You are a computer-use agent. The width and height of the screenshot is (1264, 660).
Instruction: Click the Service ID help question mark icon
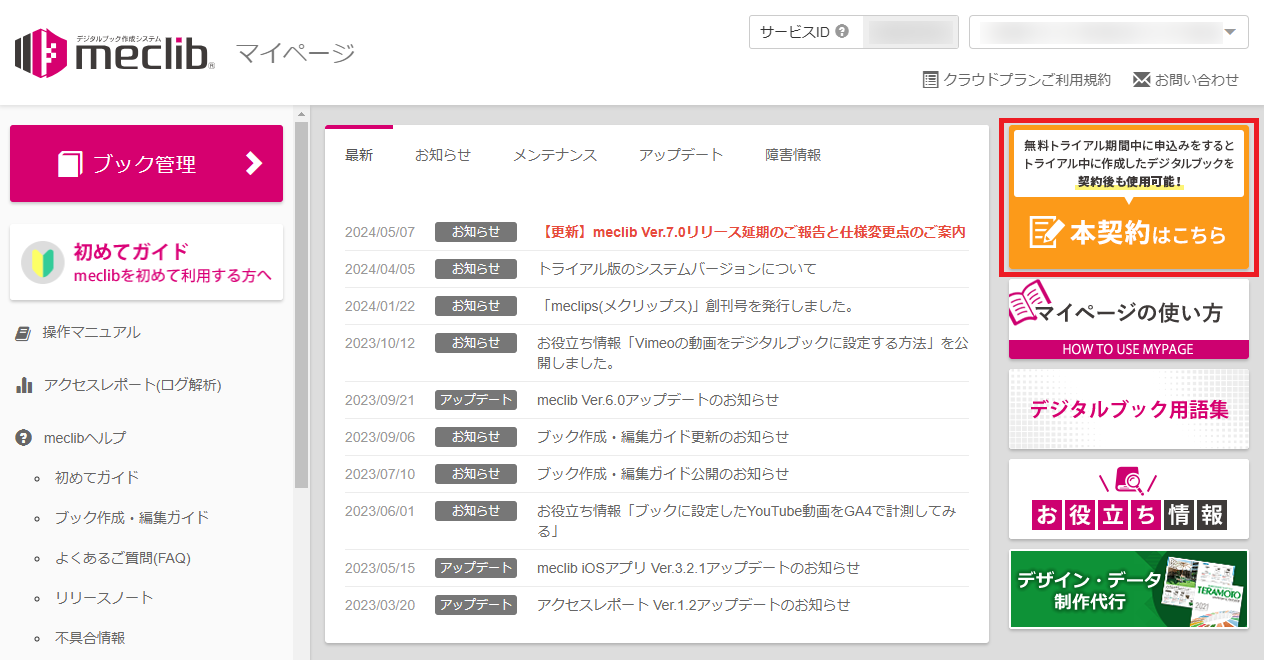pos(842,32)
